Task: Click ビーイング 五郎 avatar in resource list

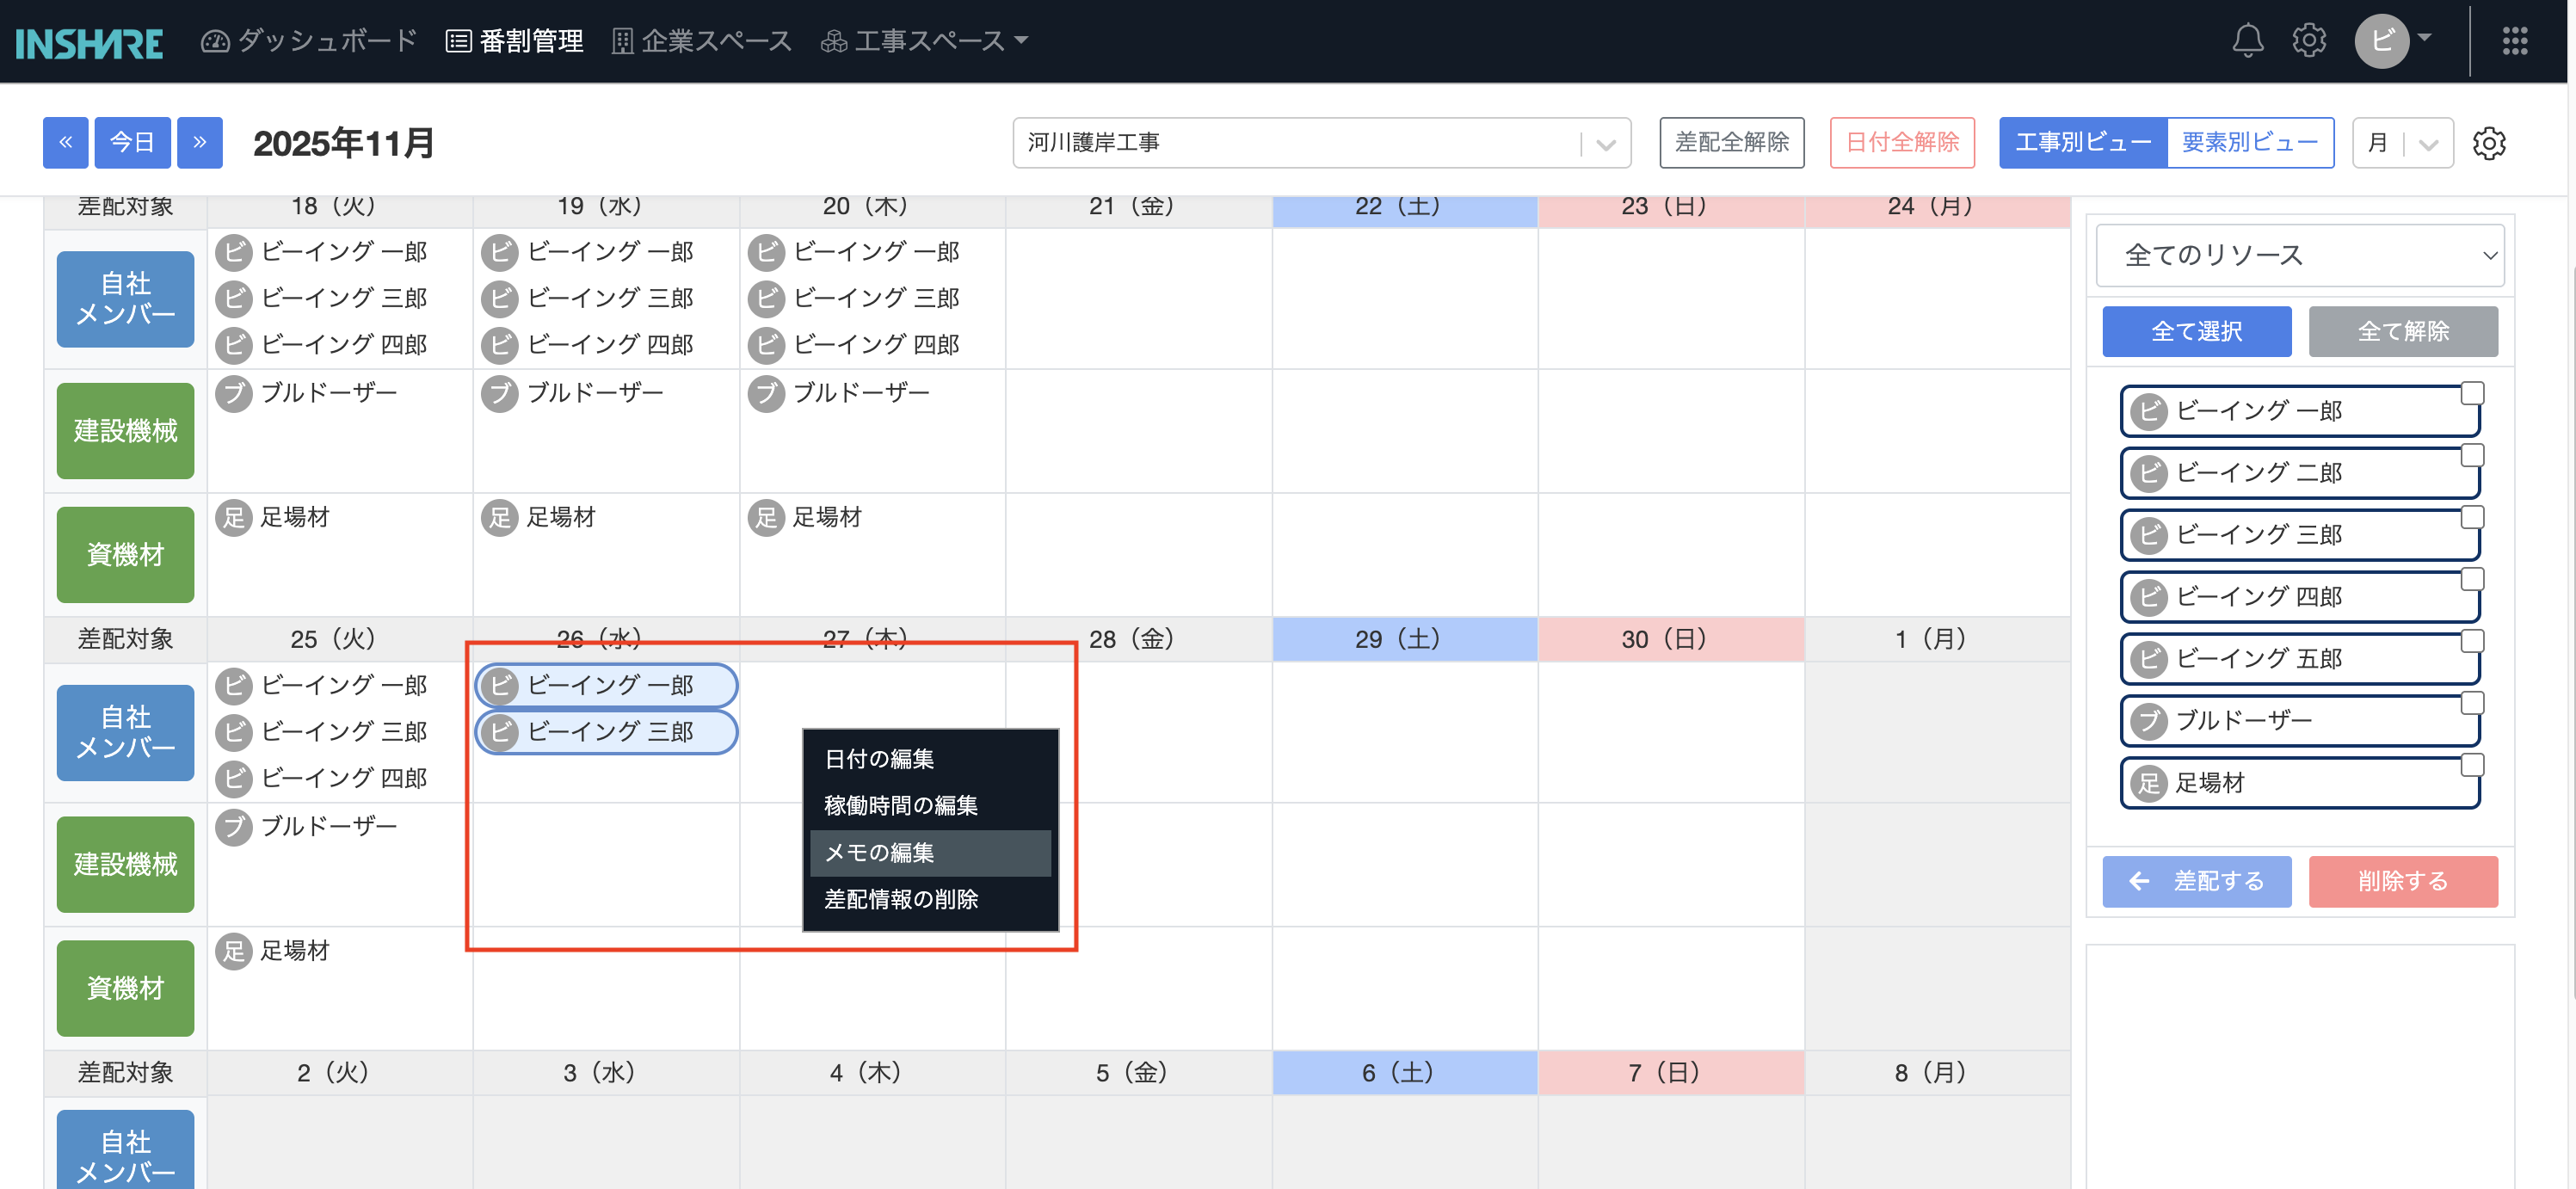Action: tap(2148, 659)
